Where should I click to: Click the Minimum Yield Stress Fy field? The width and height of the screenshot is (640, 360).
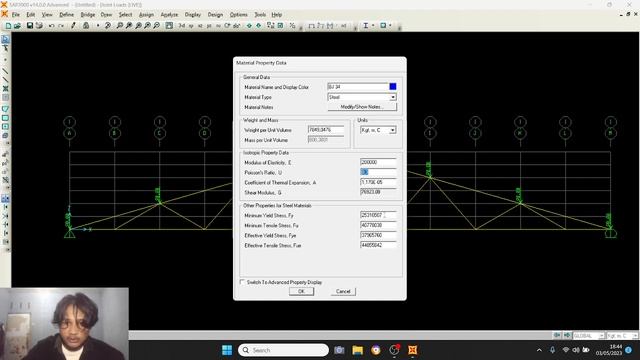coord(378,215)
